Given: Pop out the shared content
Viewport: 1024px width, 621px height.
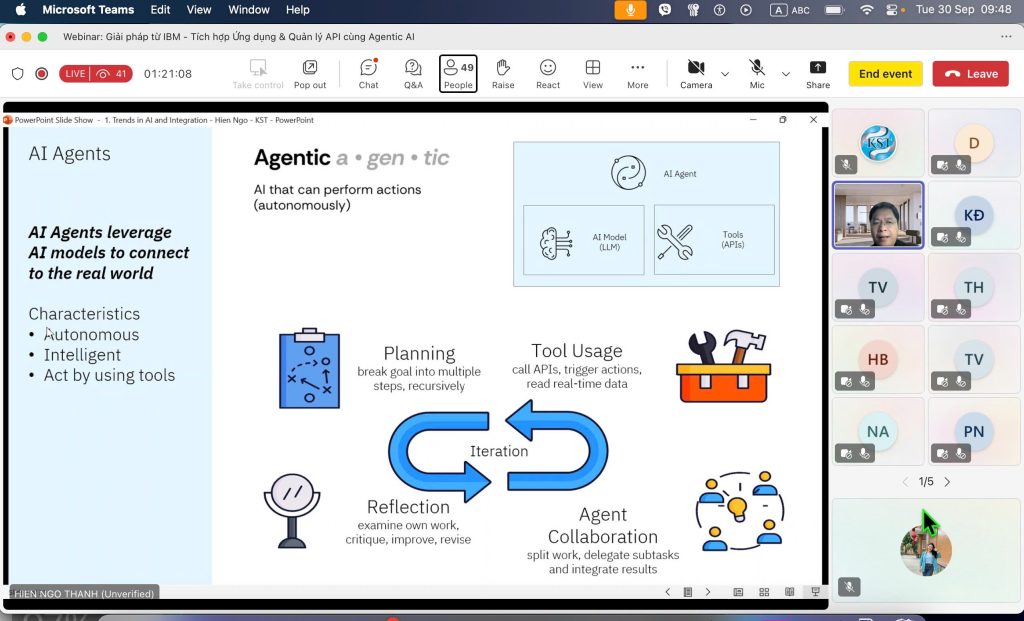Looking at the screenshot, I should click(x=310, y=73).
